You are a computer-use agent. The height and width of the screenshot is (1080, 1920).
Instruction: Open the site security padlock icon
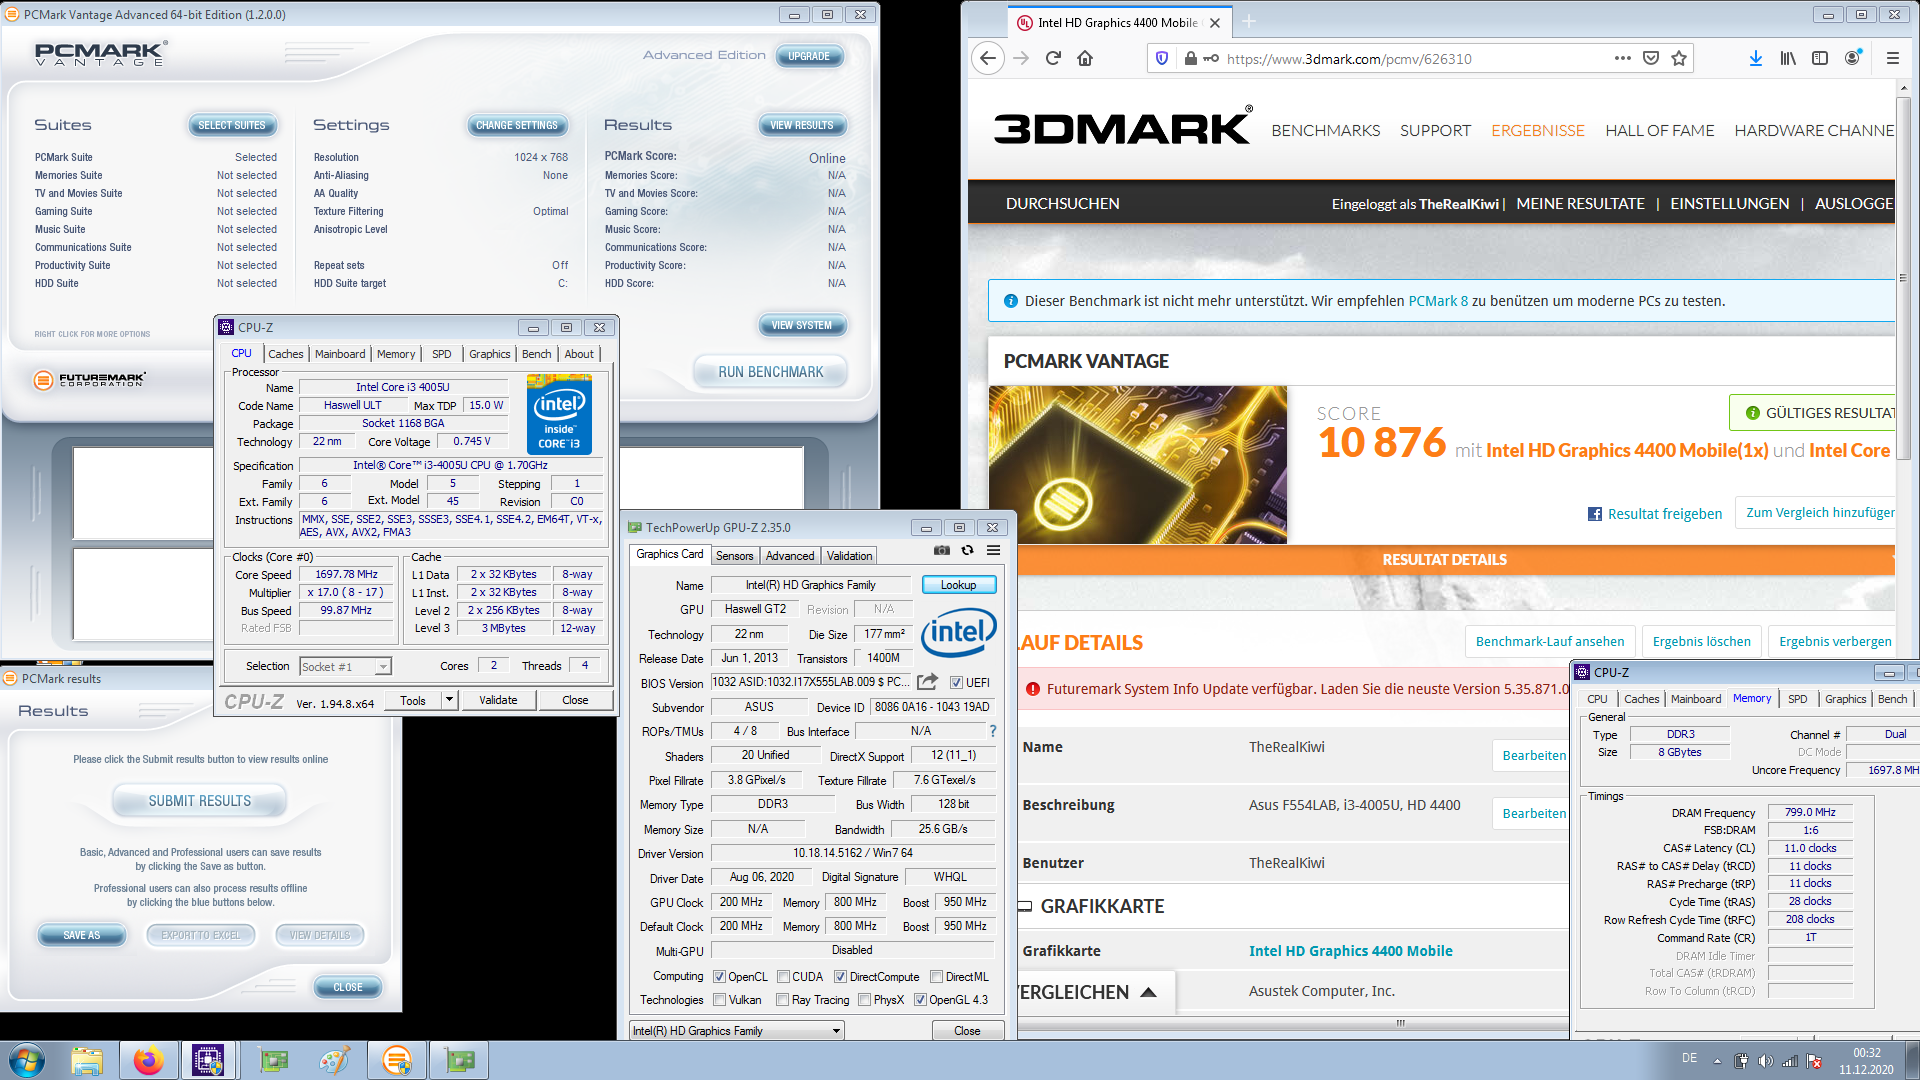pyautogui.click(x=1190, y=58)
